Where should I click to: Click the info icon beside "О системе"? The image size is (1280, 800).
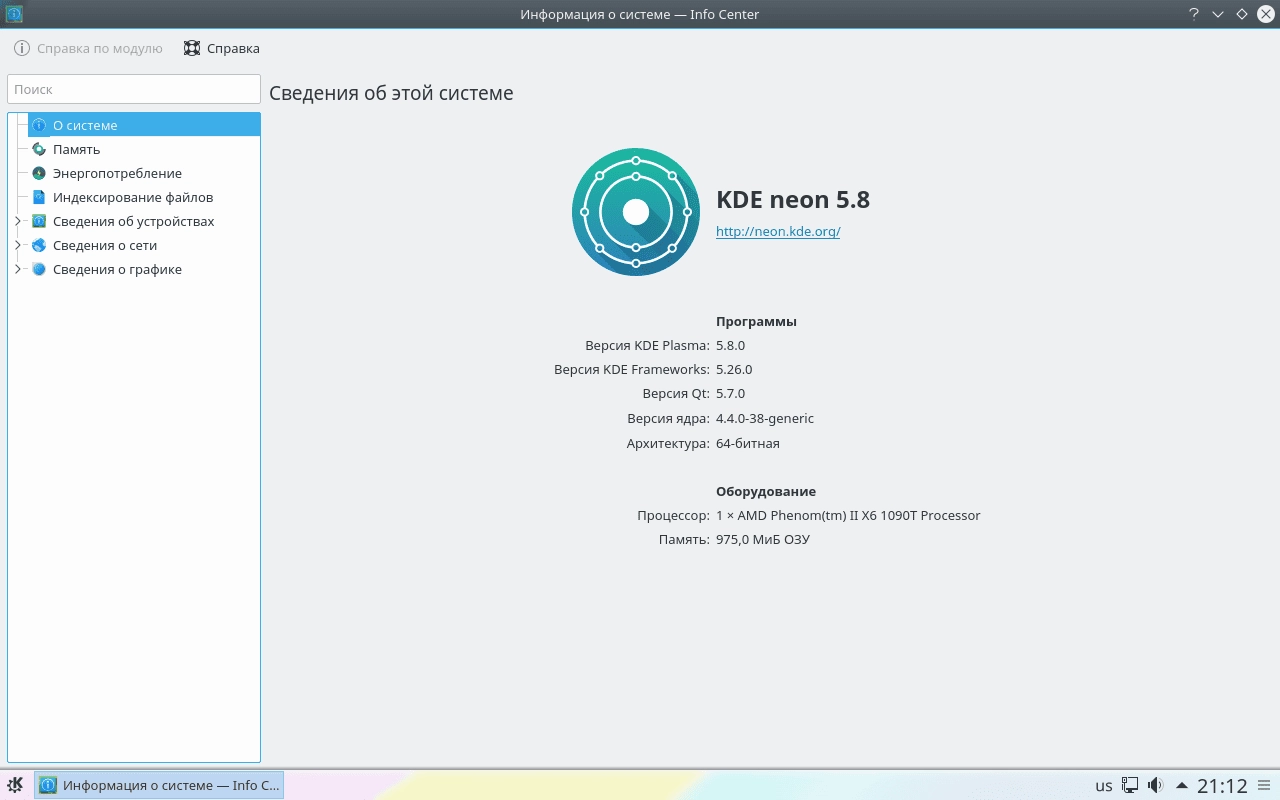(39, 125)
